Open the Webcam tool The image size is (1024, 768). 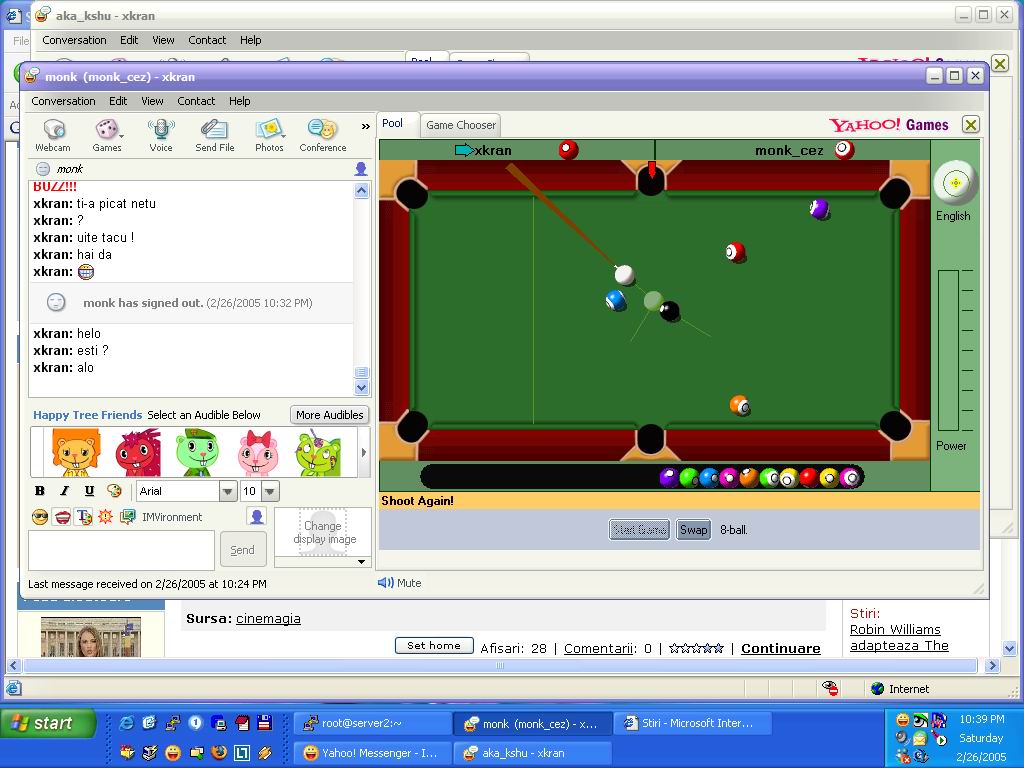pyautogui.click(x=53, y=135)
